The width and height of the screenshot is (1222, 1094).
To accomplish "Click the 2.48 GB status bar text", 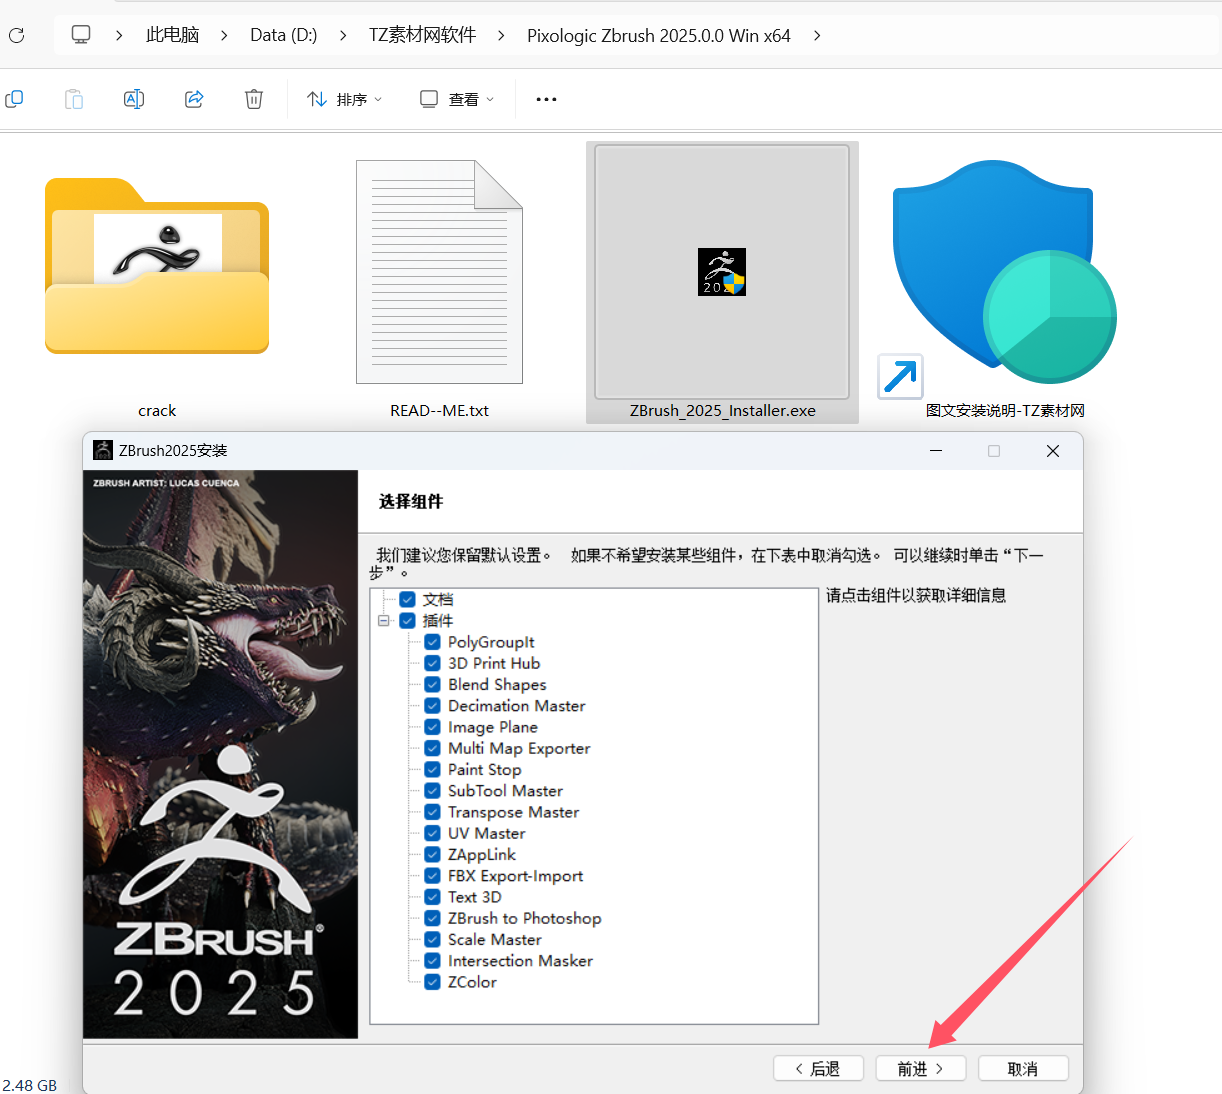I will pyautogui.click(x=29, y=1085).
